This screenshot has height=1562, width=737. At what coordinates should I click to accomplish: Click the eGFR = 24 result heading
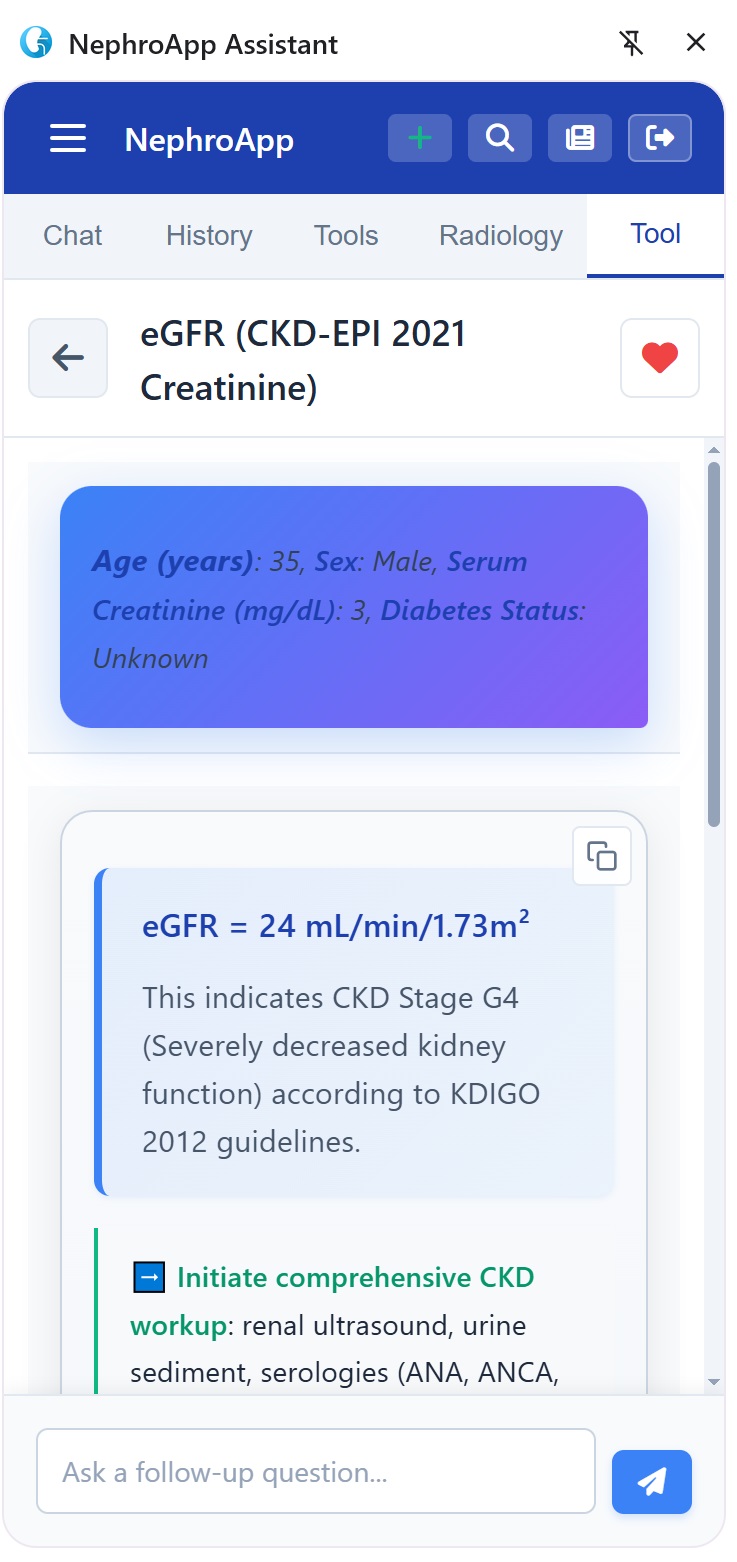(336, 926)
